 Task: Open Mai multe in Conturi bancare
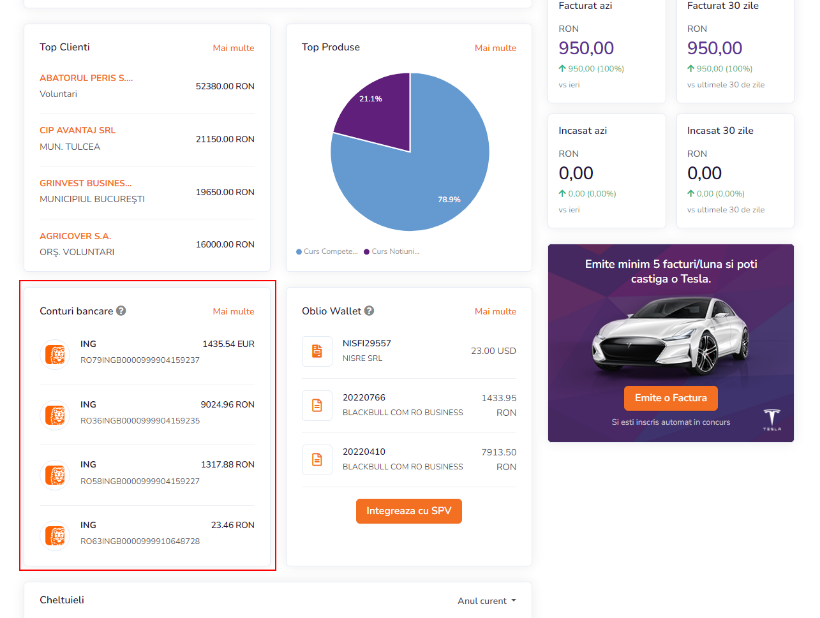(x=233, y=311)
